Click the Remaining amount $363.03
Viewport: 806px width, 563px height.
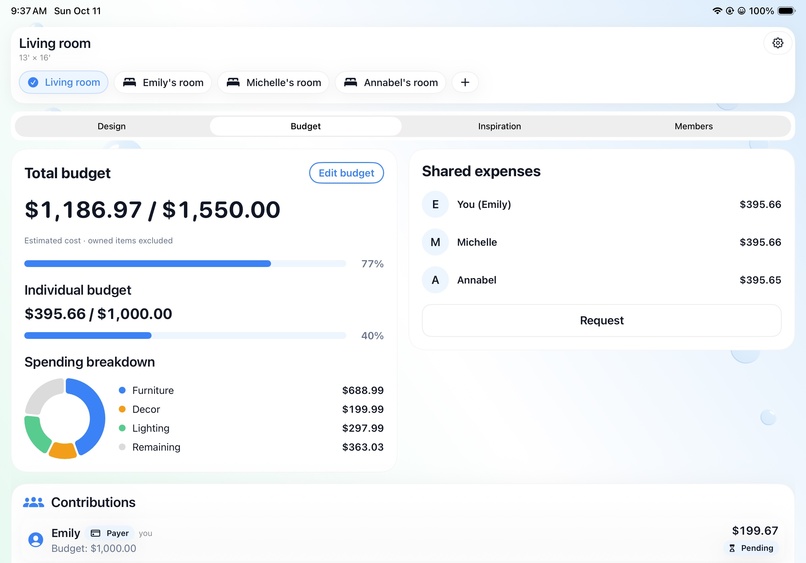pos(363,447)
